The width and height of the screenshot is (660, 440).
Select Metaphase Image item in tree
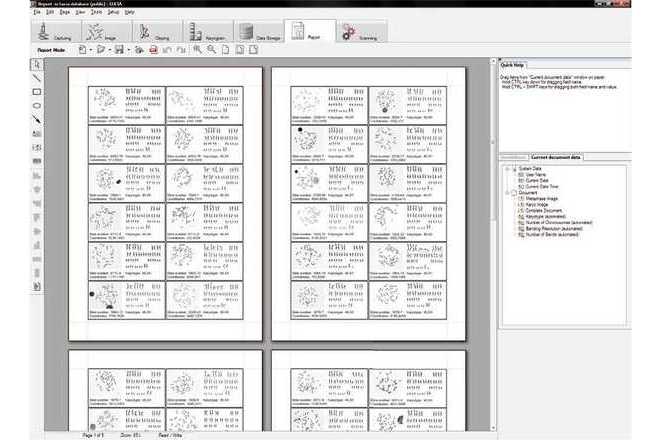coord(541,198)
